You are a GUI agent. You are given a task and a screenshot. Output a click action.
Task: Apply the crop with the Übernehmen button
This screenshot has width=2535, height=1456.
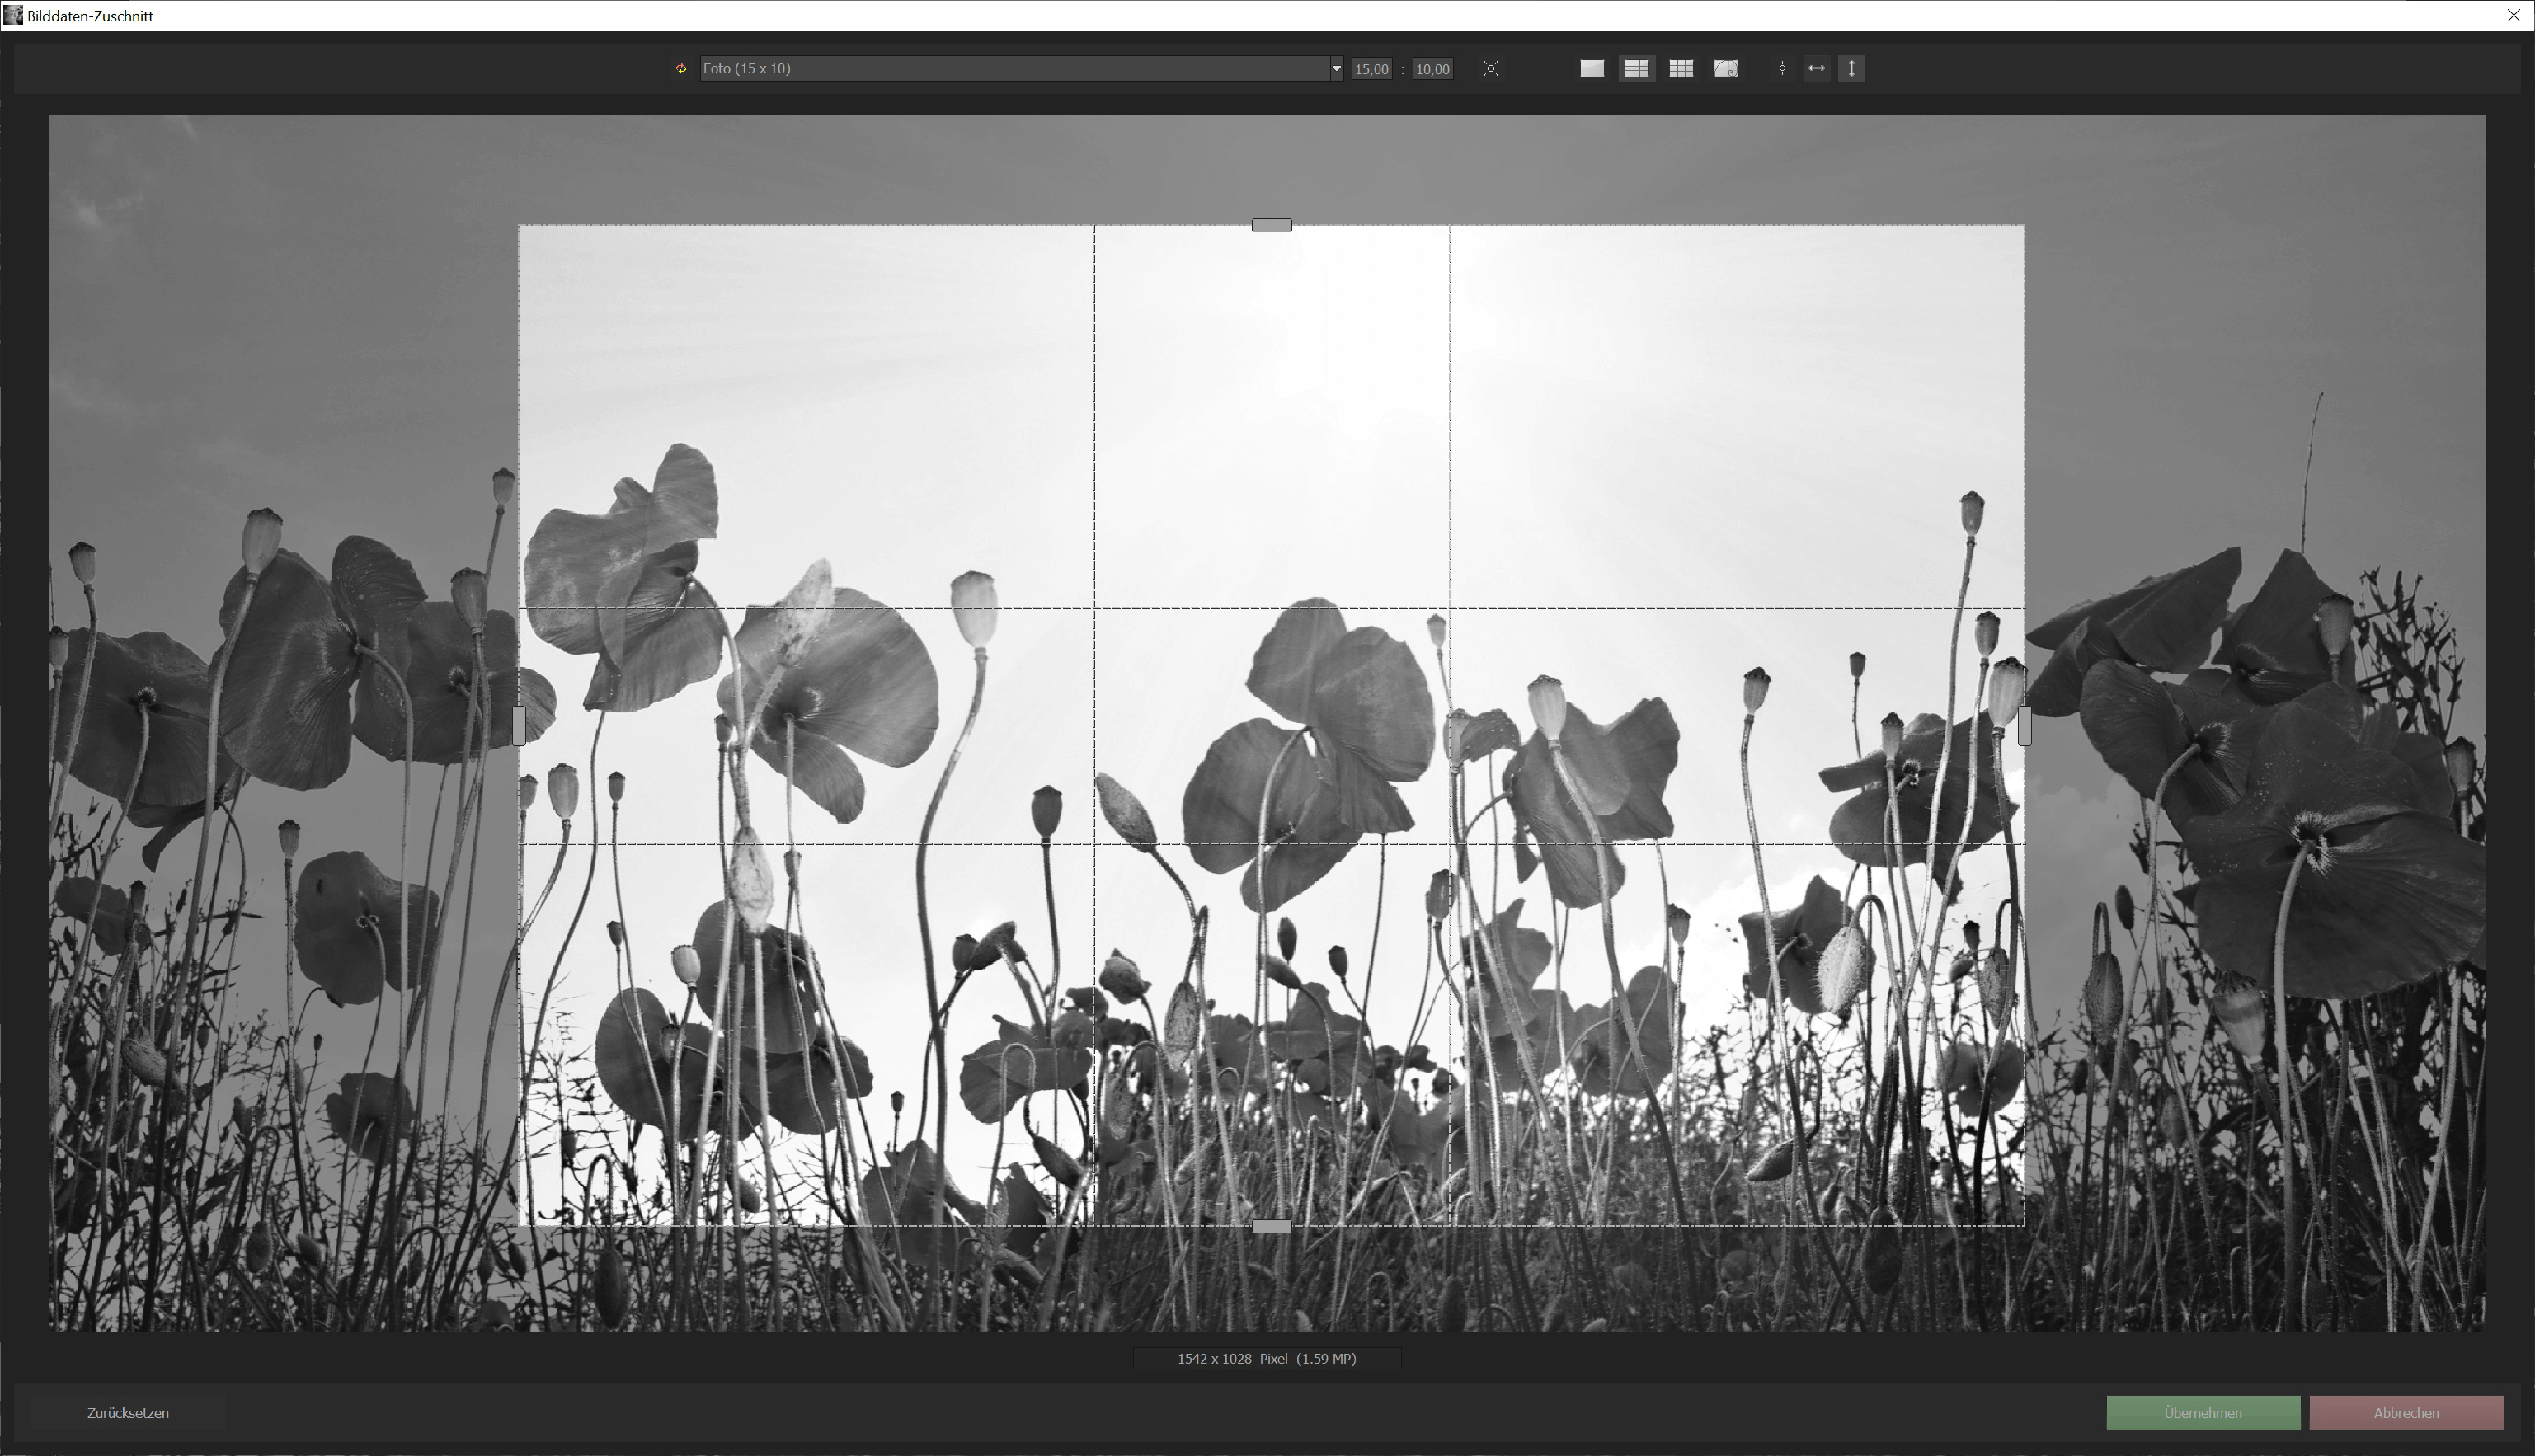coord(2203,1413)
